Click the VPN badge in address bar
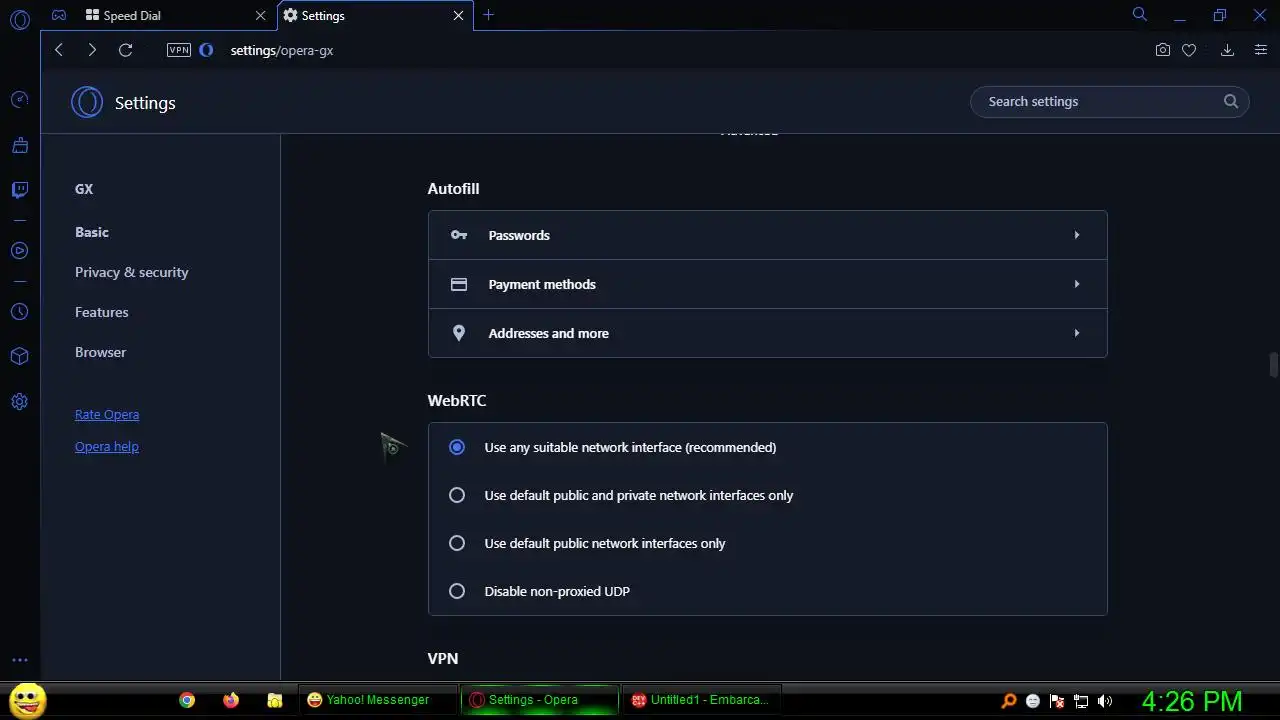This screenshot has height=720, width=1280. coord(179,50)
